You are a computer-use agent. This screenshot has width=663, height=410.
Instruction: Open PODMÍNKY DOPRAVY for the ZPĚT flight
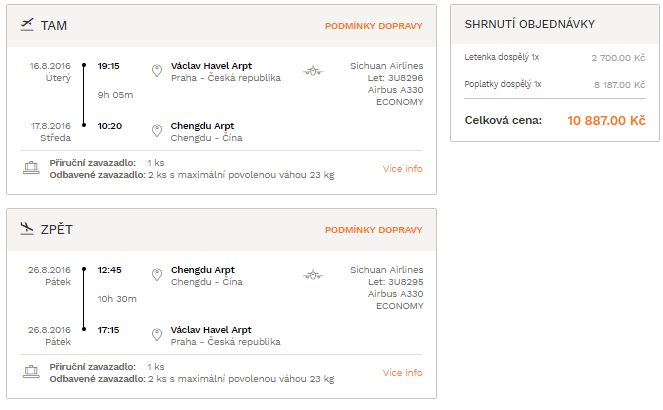(x=373, y=230)
